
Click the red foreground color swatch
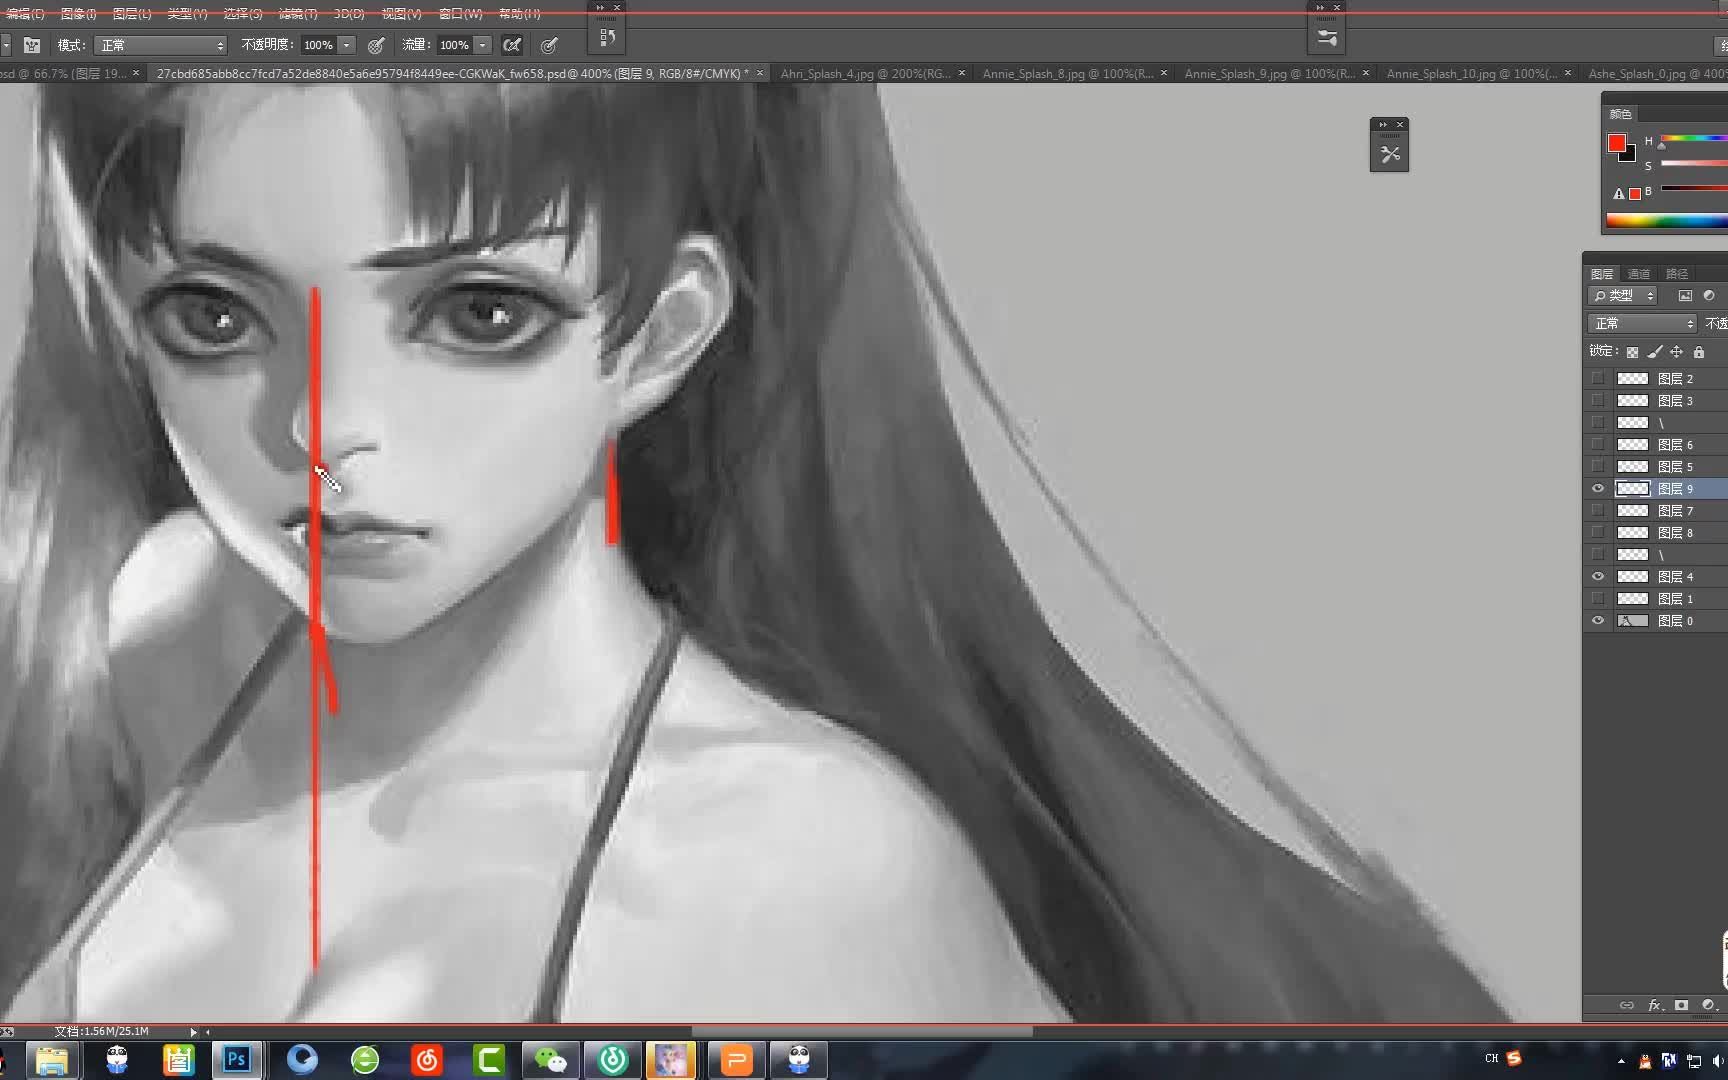coord(1616,143)
